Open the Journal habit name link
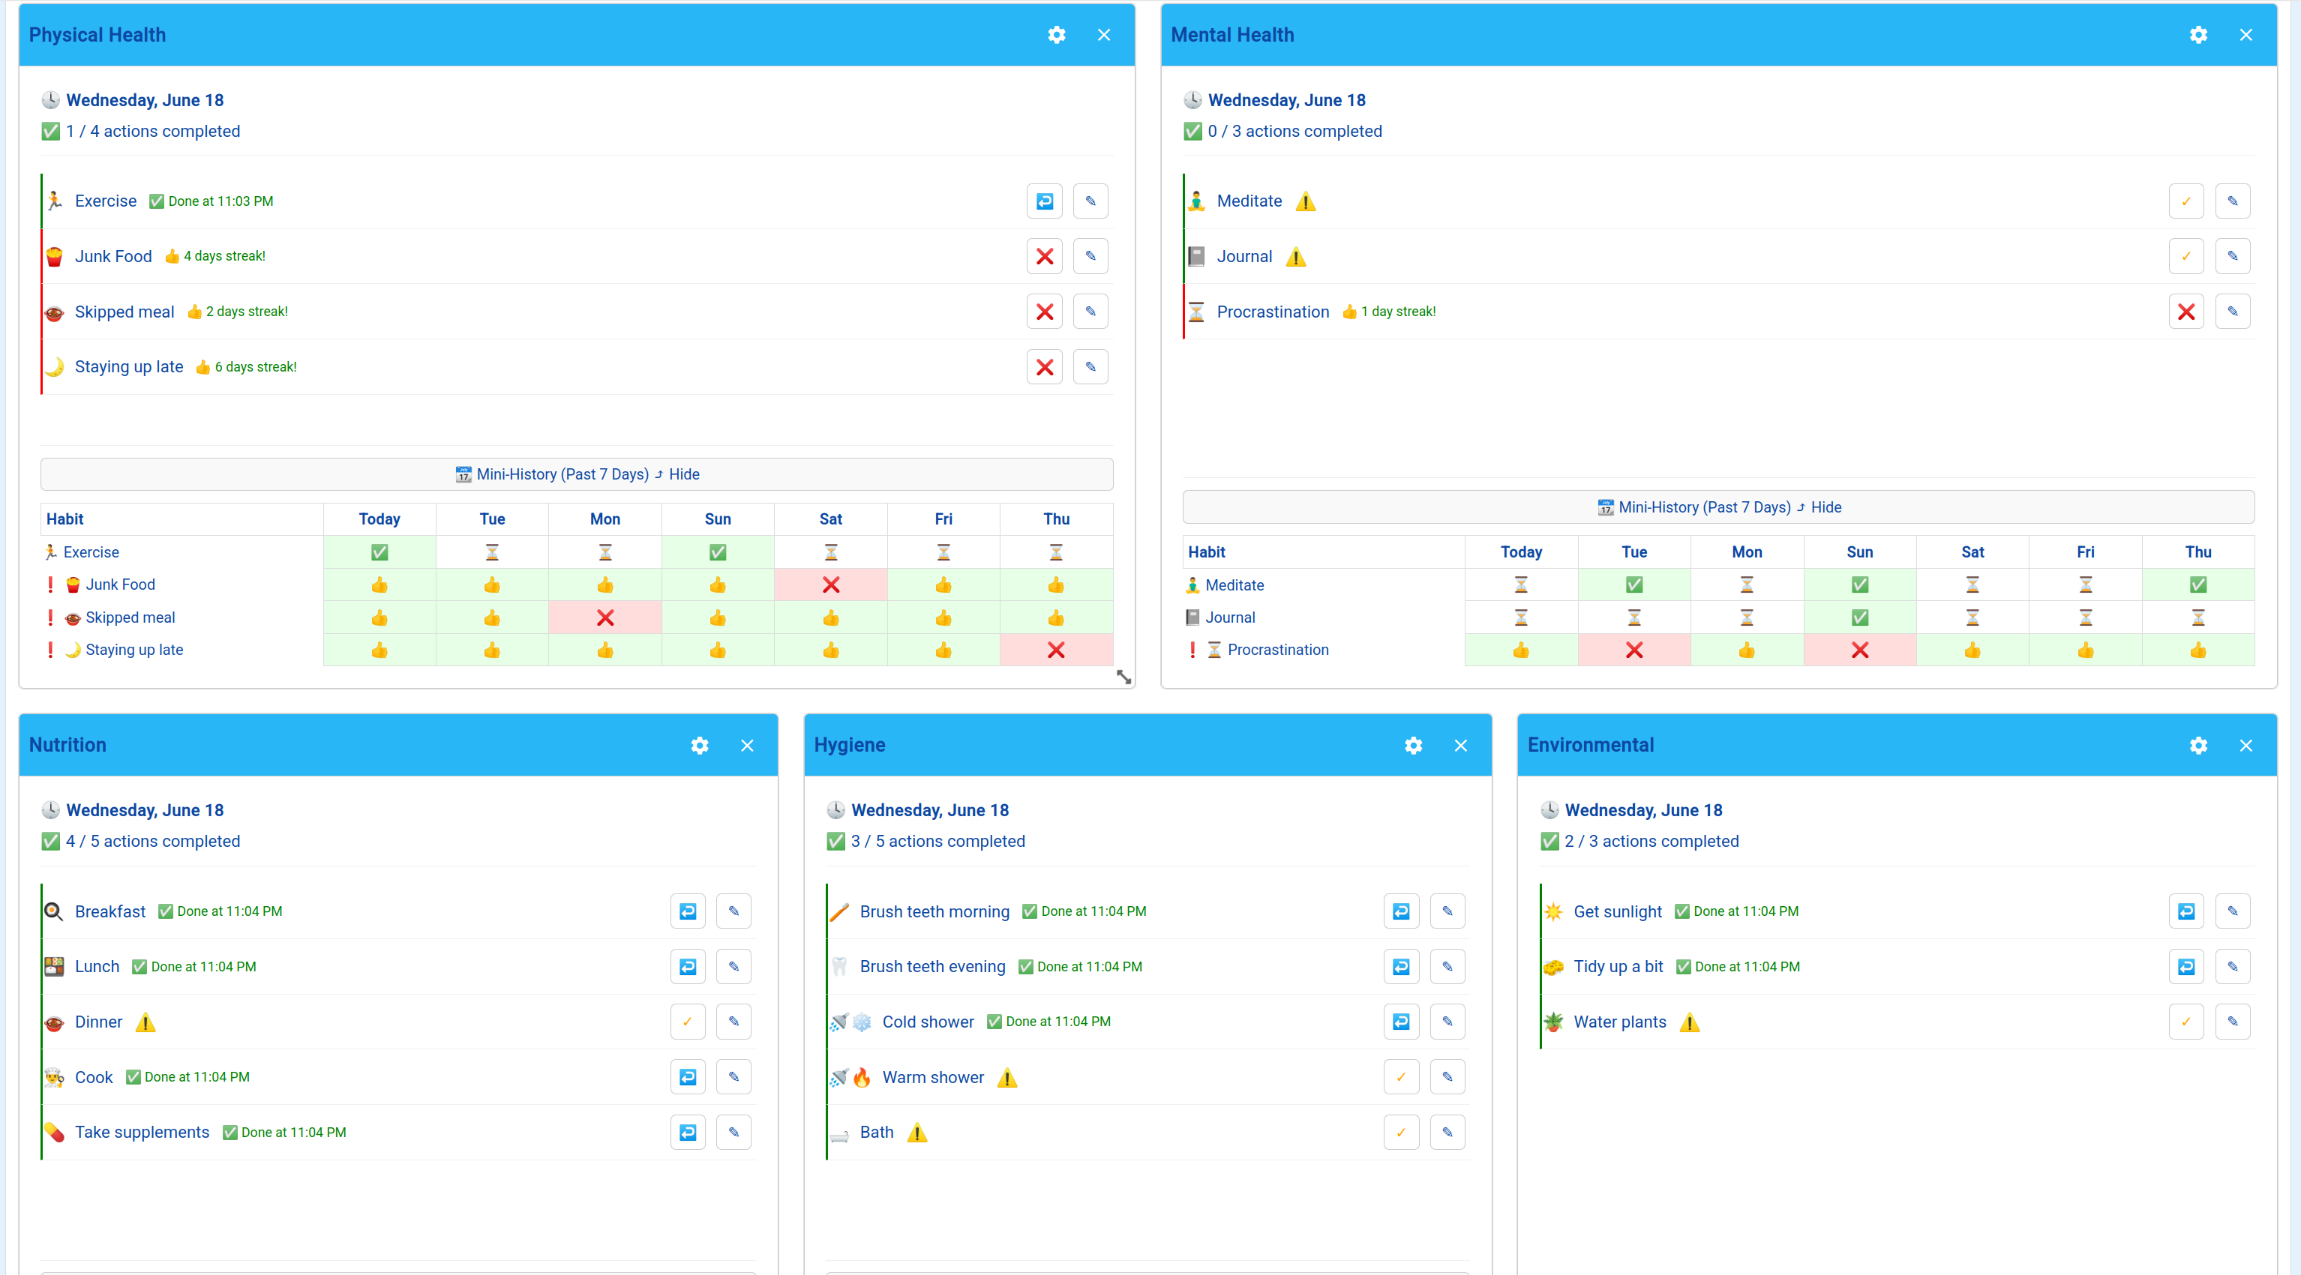Image resolution: width=2301 pixels, height=1275 pixels. (1244, 257)
